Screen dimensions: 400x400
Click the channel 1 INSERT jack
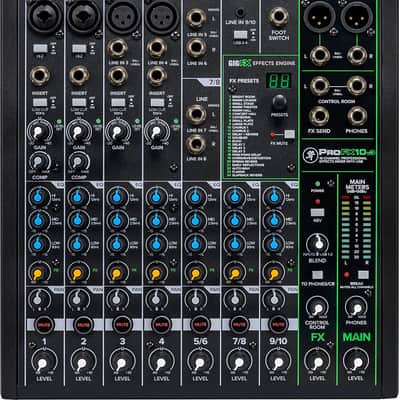[x=40, y=76]
